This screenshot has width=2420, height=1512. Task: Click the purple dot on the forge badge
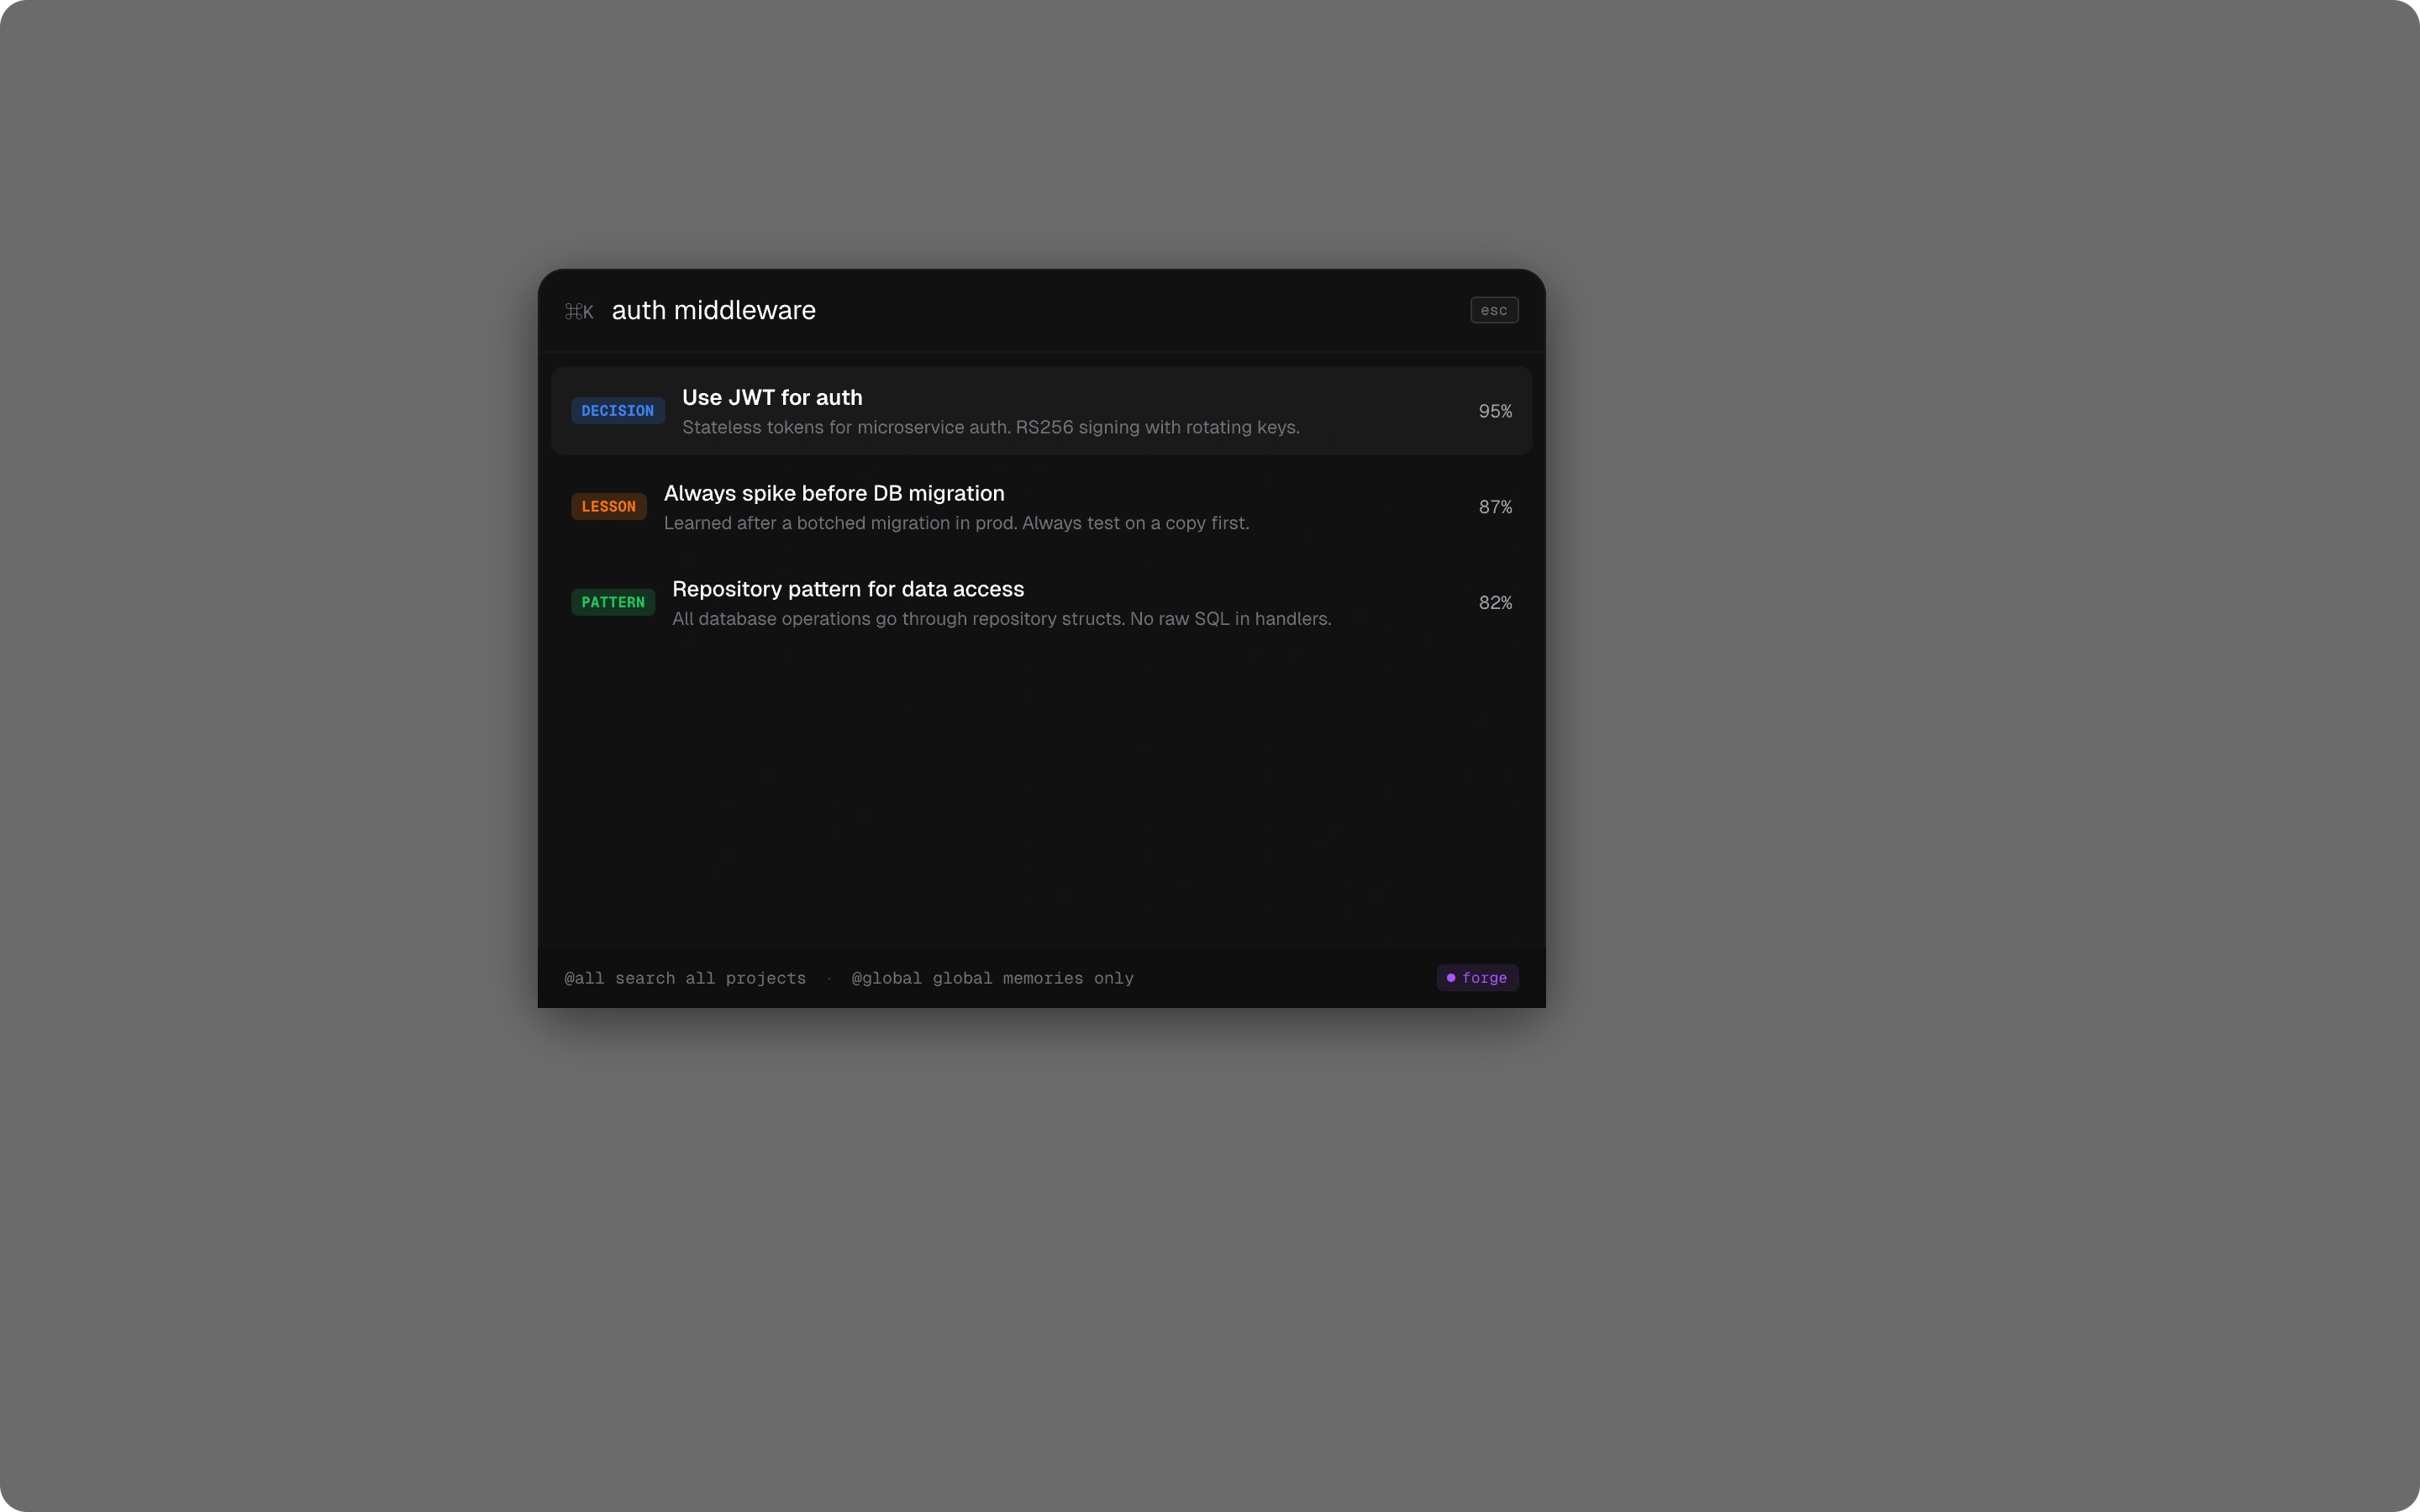(x=1451, y=978)
